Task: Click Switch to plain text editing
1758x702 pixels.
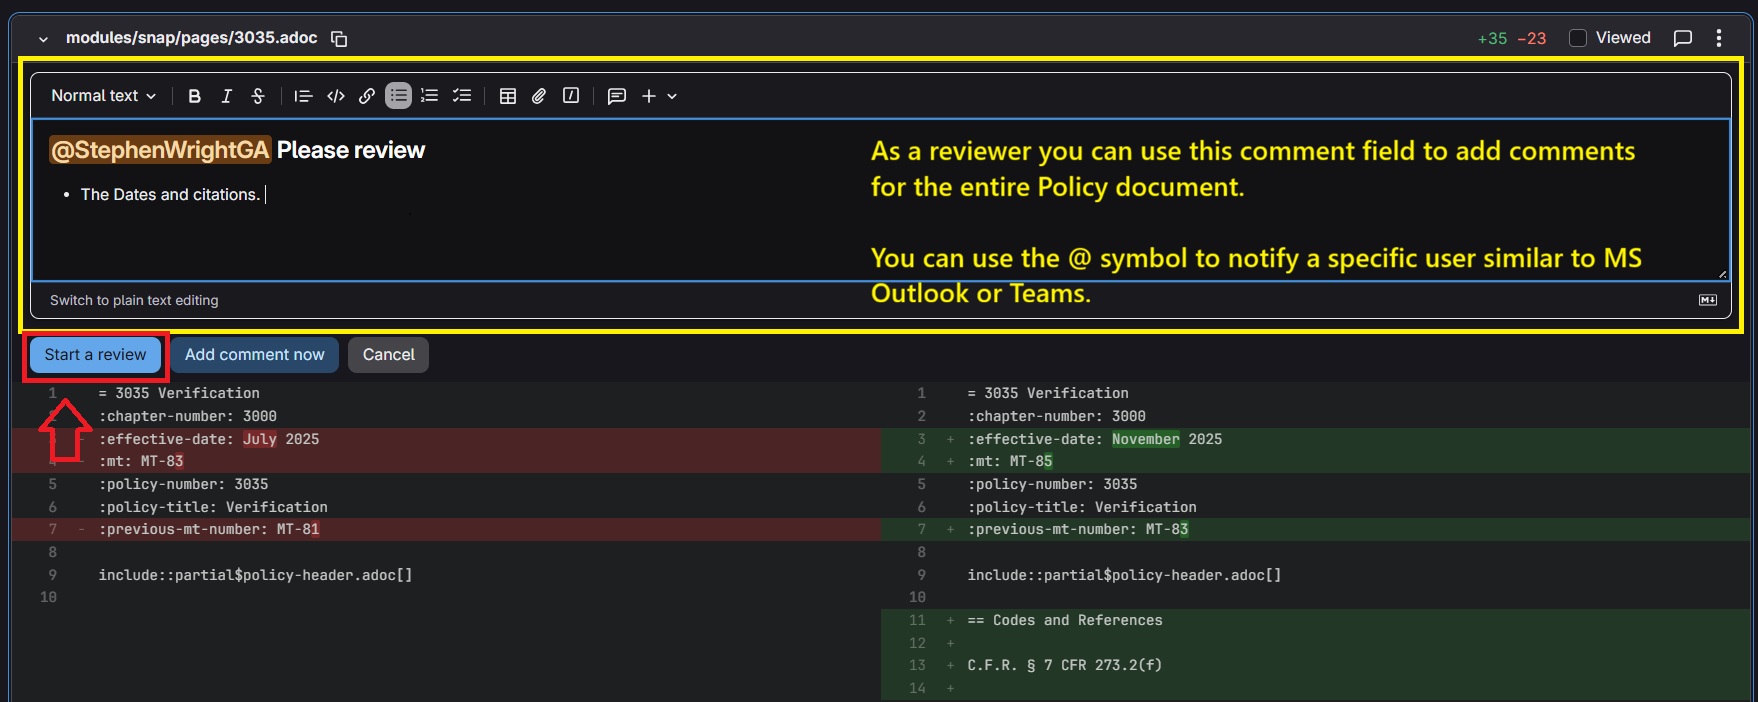Action: click(134, 300)
